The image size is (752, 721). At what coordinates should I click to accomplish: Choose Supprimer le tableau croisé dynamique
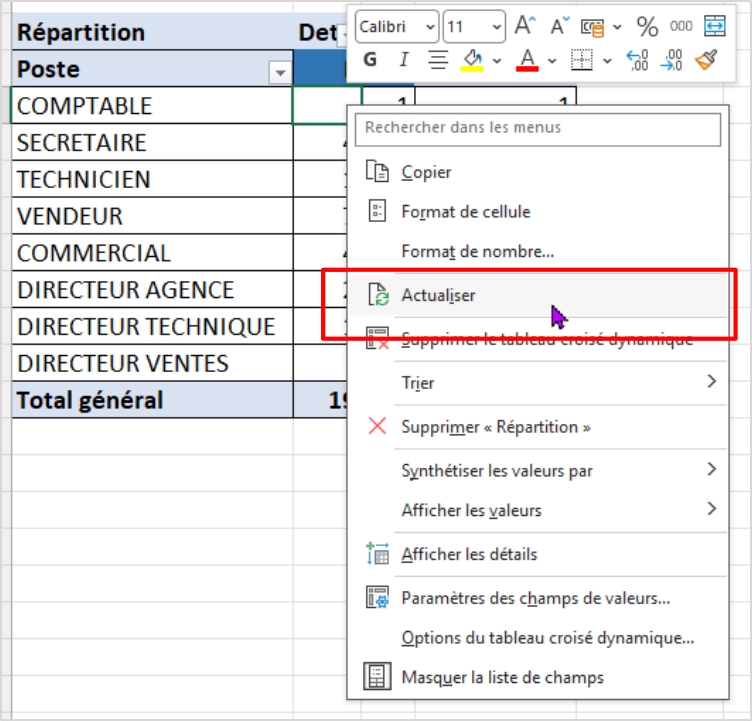538,339
